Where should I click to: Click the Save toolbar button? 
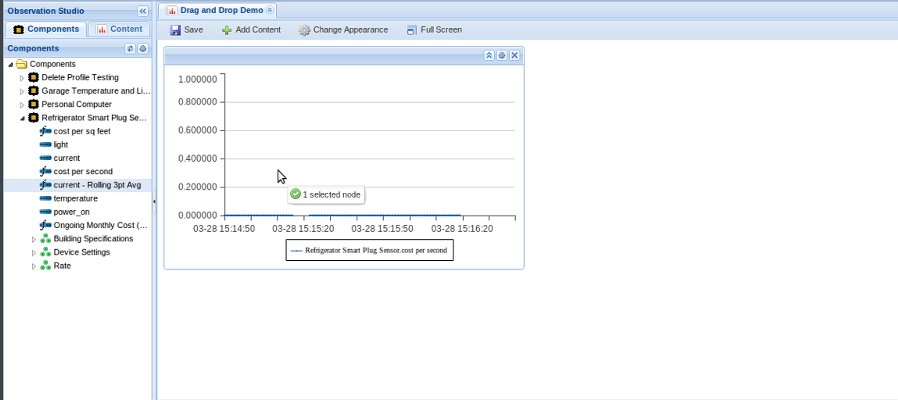[x=187, y=30]
